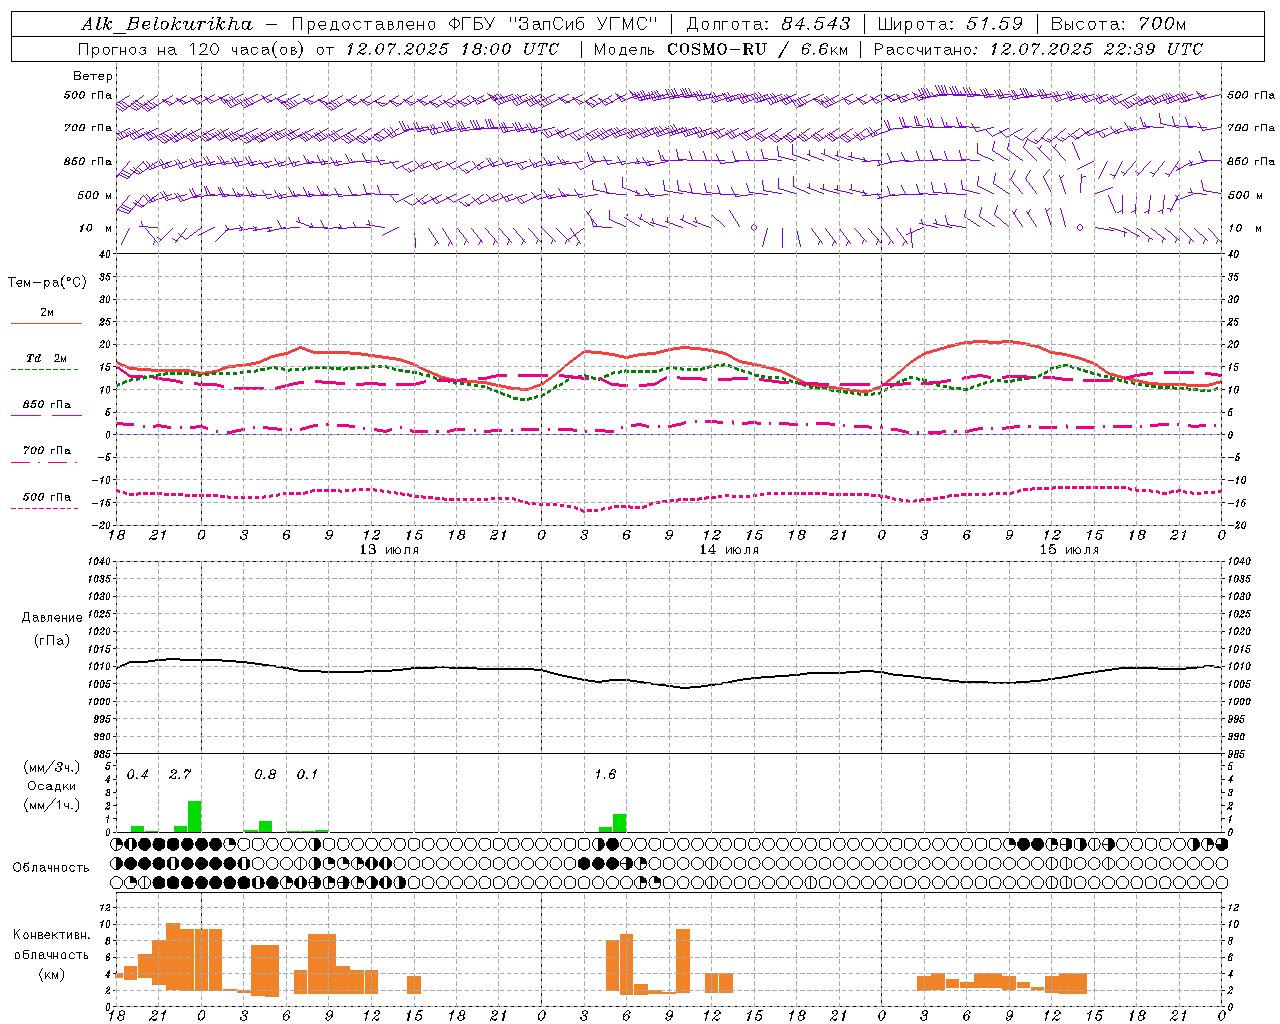Click the (км) unit under convective cloudiness
Image resolution: width=1280 pixels, height=1024 pixels.
51,974
